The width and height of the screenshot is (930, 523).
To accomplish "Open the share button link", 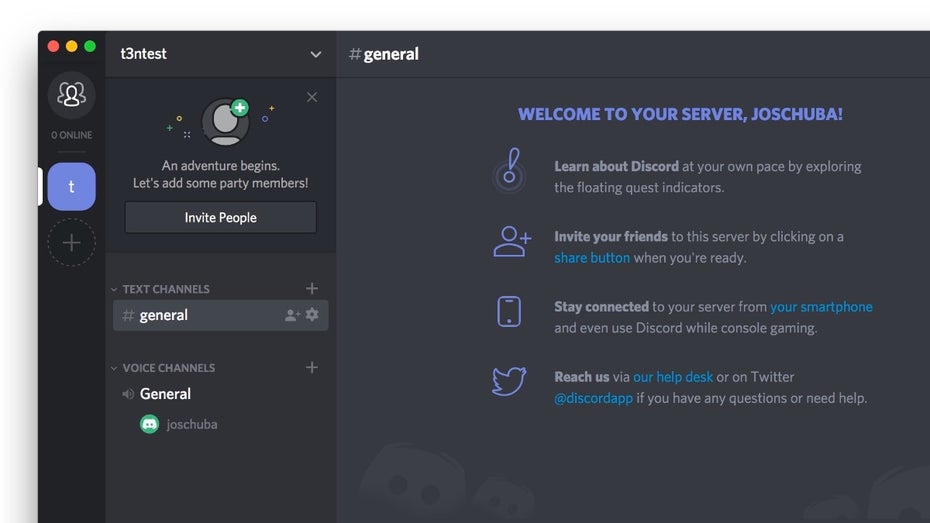I will (592, 258).
